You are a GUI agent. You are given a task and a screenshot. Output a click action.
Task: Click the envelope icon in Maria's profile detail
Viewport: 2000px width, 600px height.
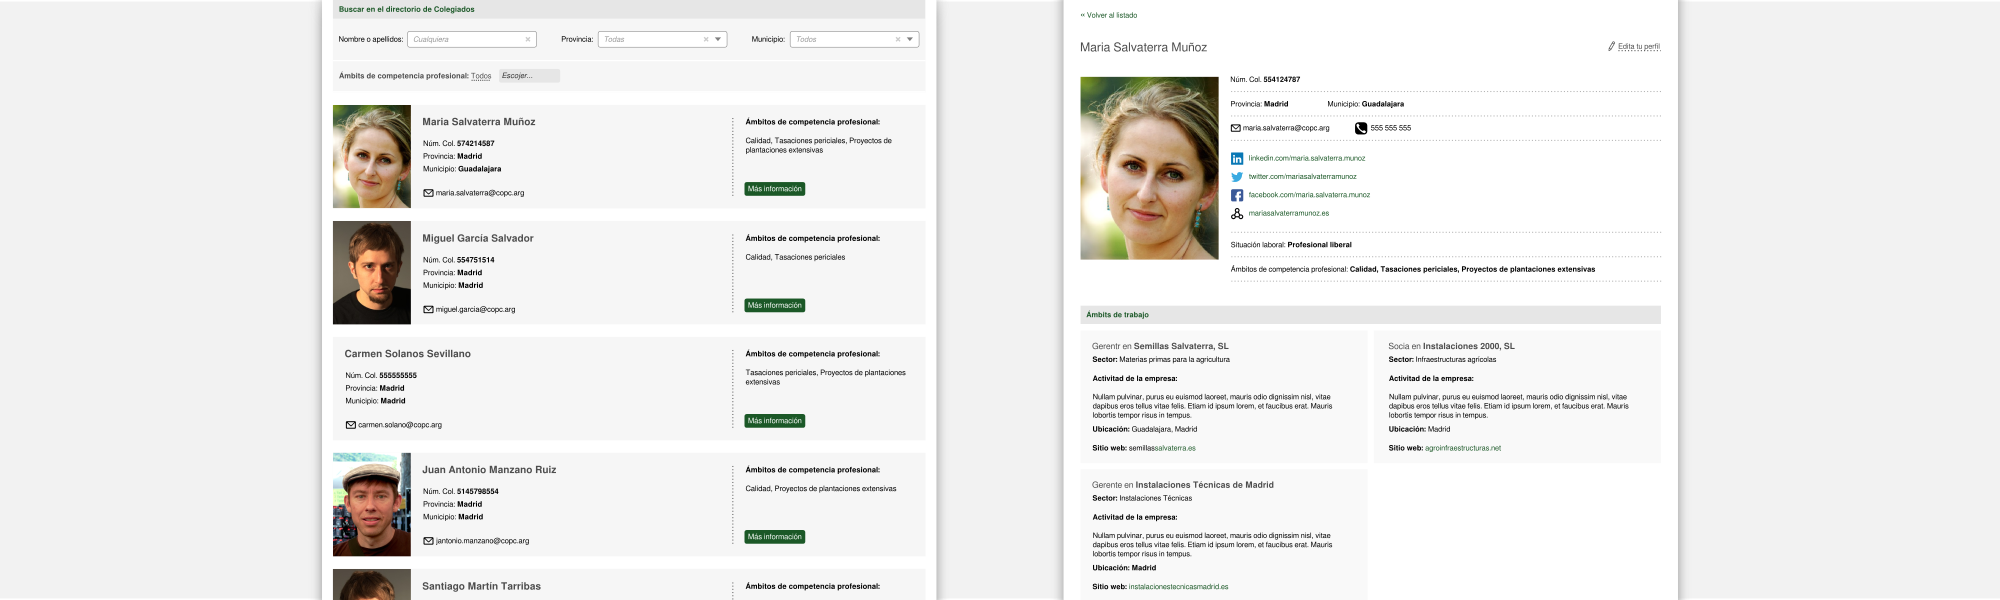coord(1236,128)
